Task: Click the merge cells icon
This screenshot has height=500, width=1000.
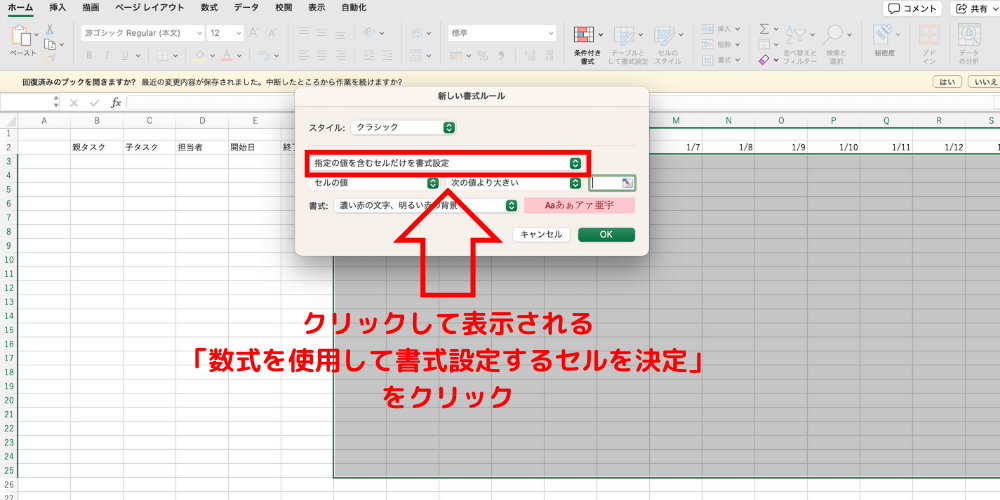Action: pos(416,55)
